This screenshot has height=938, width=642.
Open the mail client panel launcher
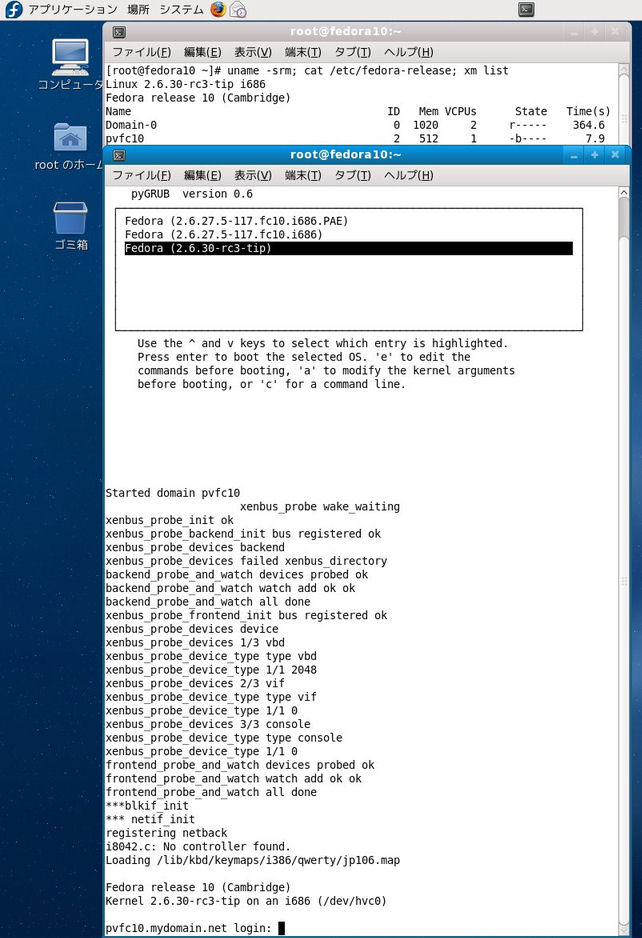238,9
